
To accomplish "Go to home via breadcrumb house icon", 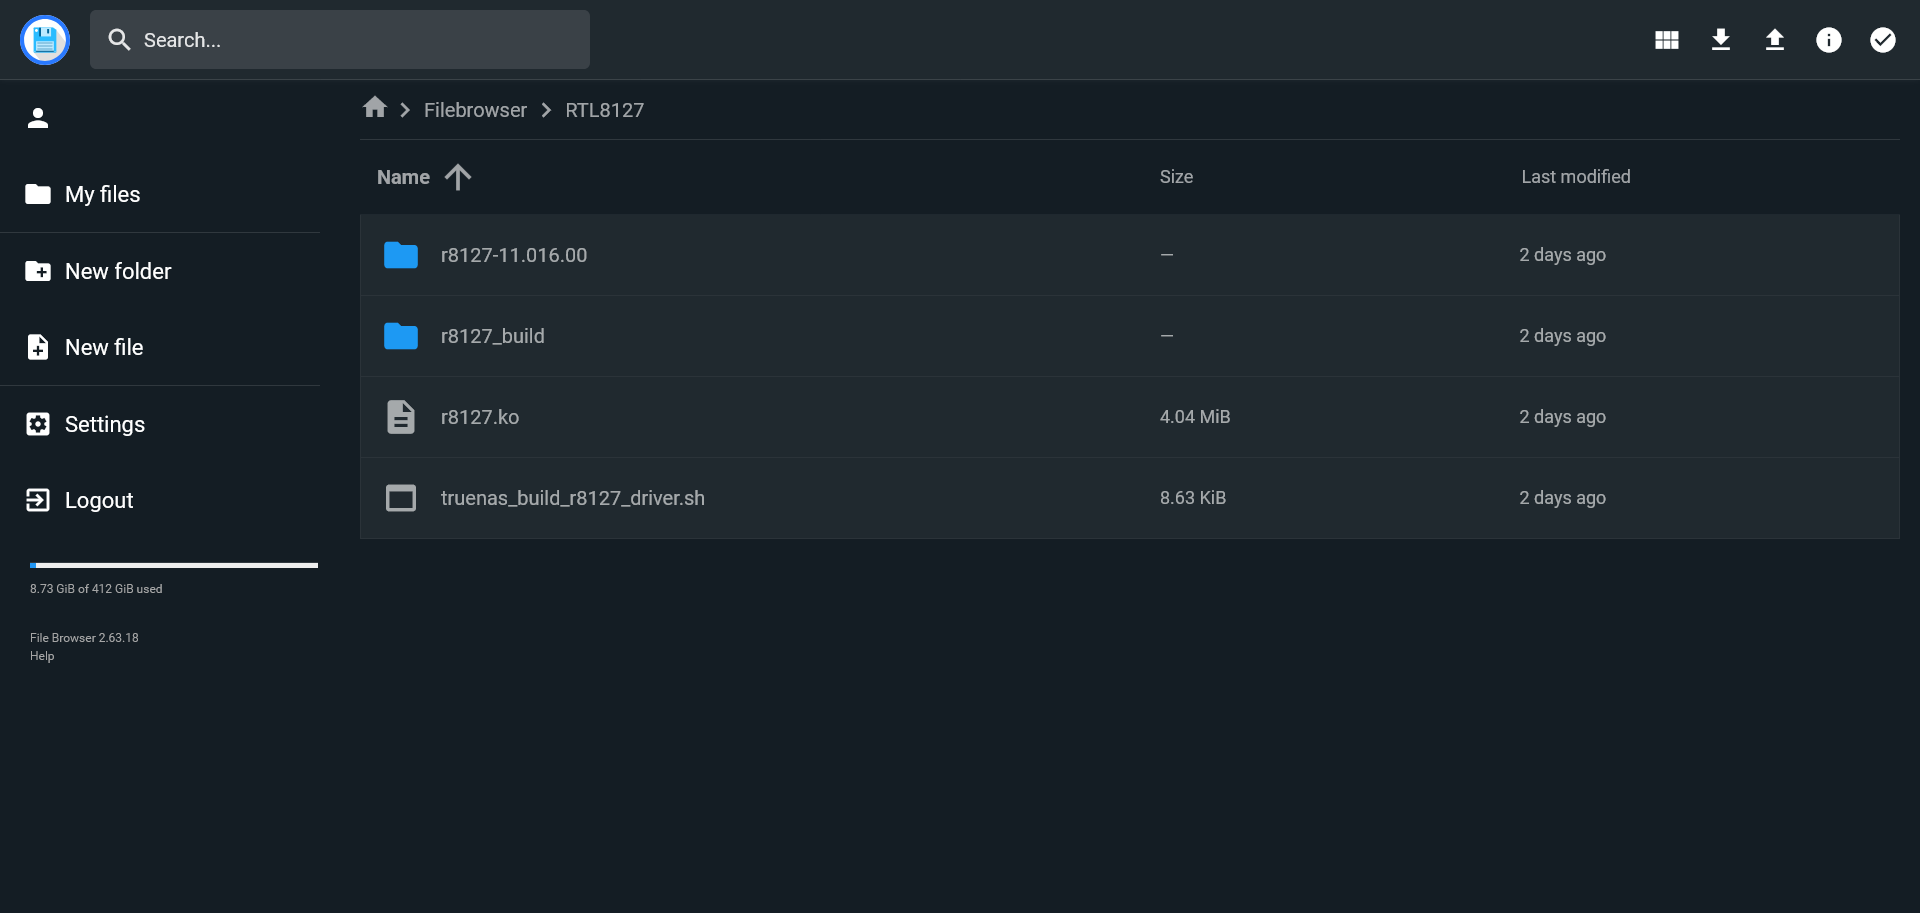I will [x=375, y=107].
